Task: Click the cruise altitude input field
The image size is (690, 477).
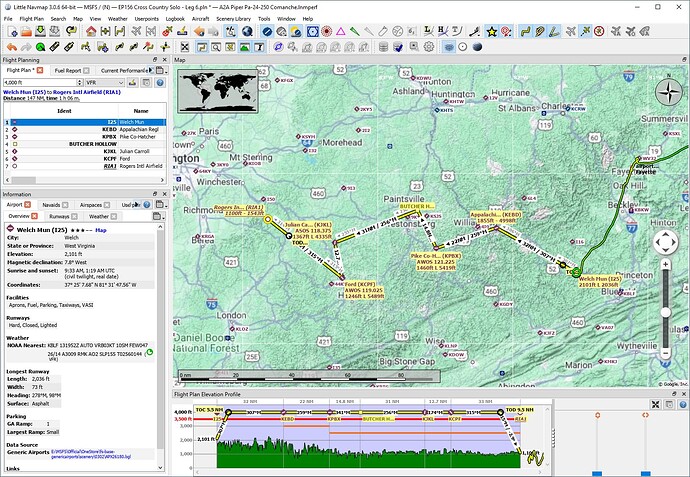Action: point(40,82)
